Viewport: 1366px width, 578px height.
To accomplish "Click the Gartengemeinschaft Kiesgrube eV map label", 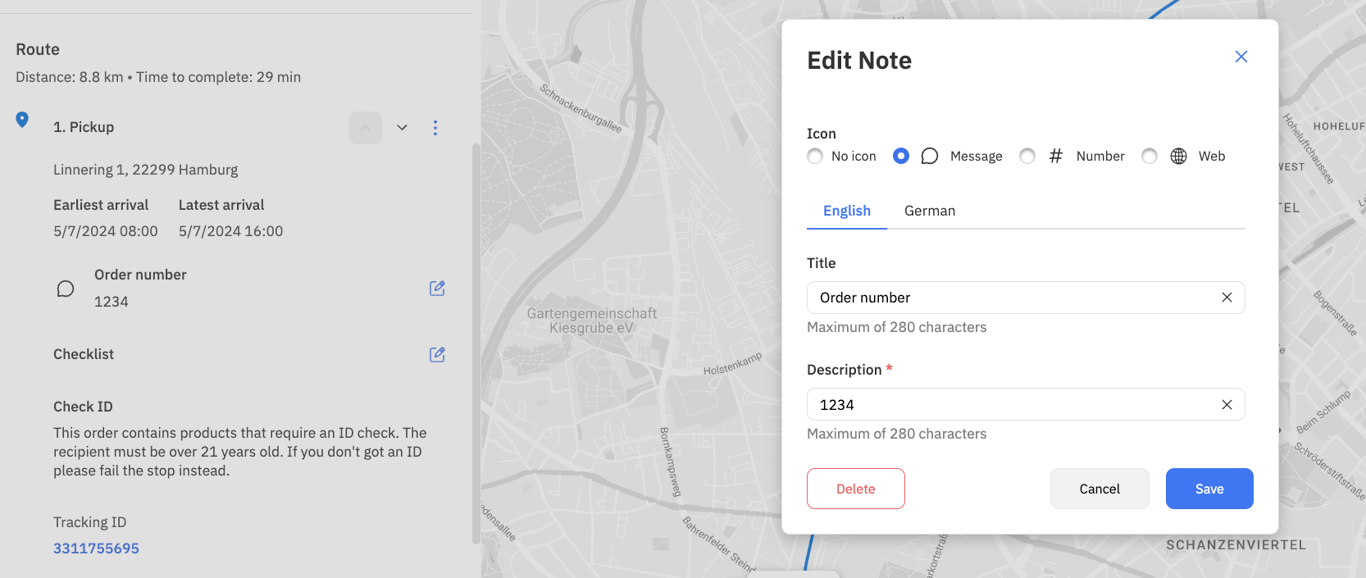I will pos(592,320).
